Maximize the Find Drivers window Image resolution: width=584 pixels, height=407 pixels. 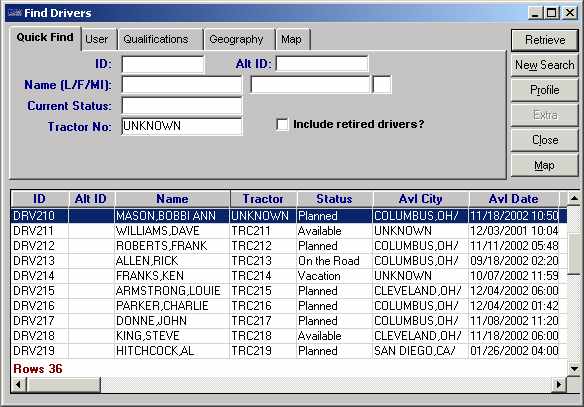(x=552, y=13)
